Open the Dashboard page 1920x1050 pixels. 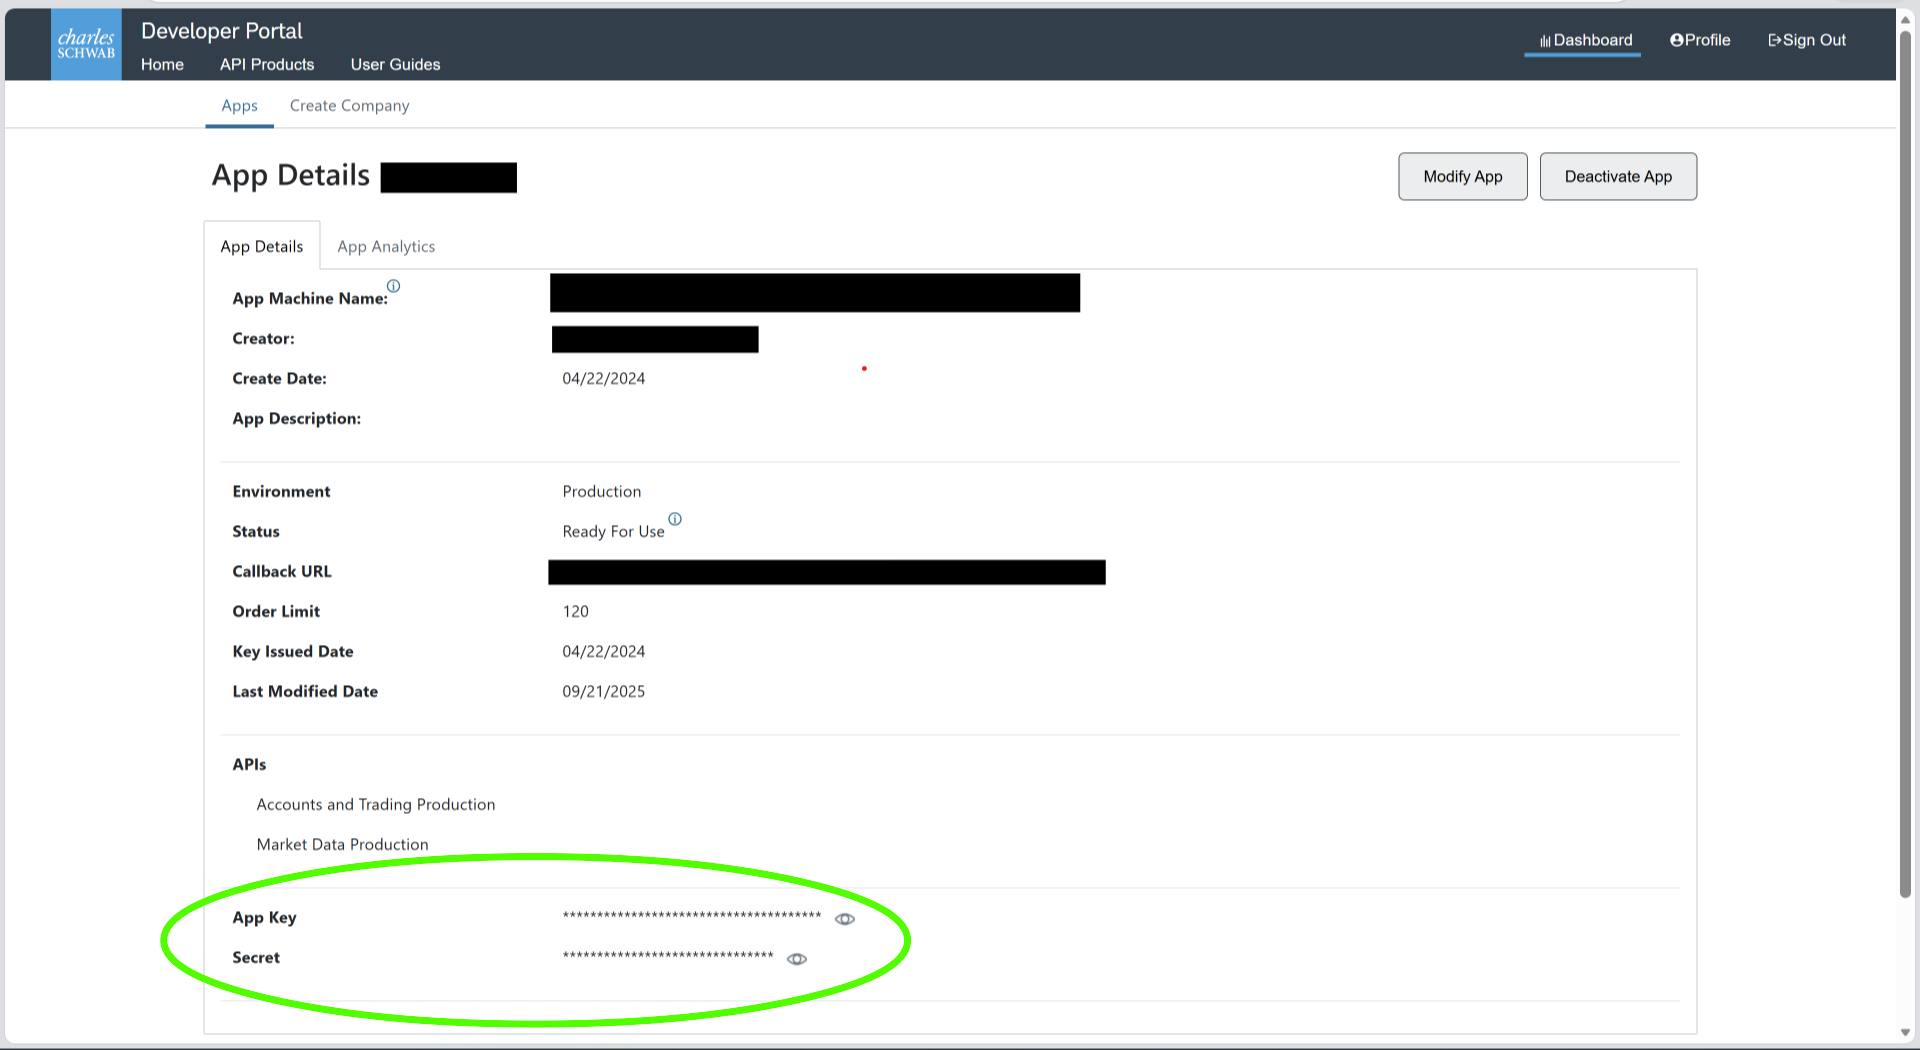pyautogui.click(x=1585, y=40)
